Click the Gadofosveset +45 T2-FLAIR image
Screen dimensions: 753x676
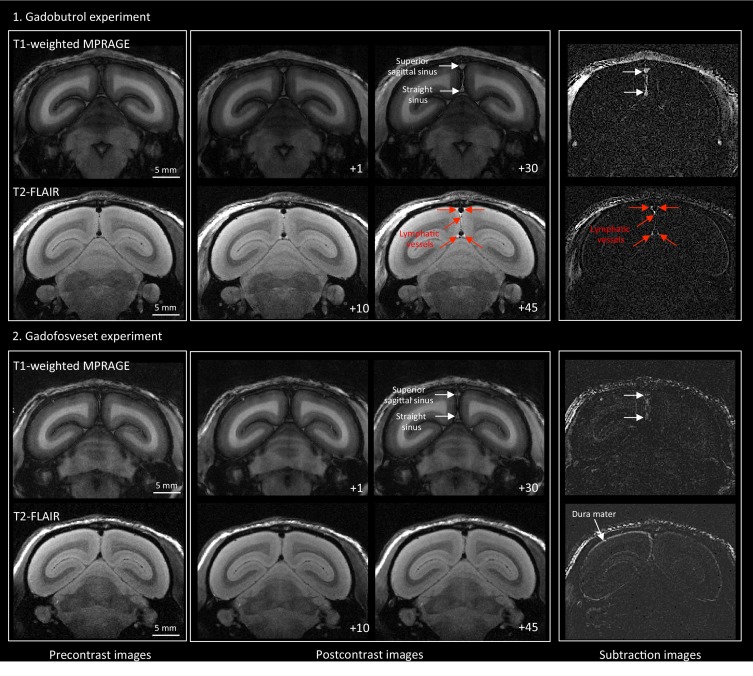(x=460, y=571)
